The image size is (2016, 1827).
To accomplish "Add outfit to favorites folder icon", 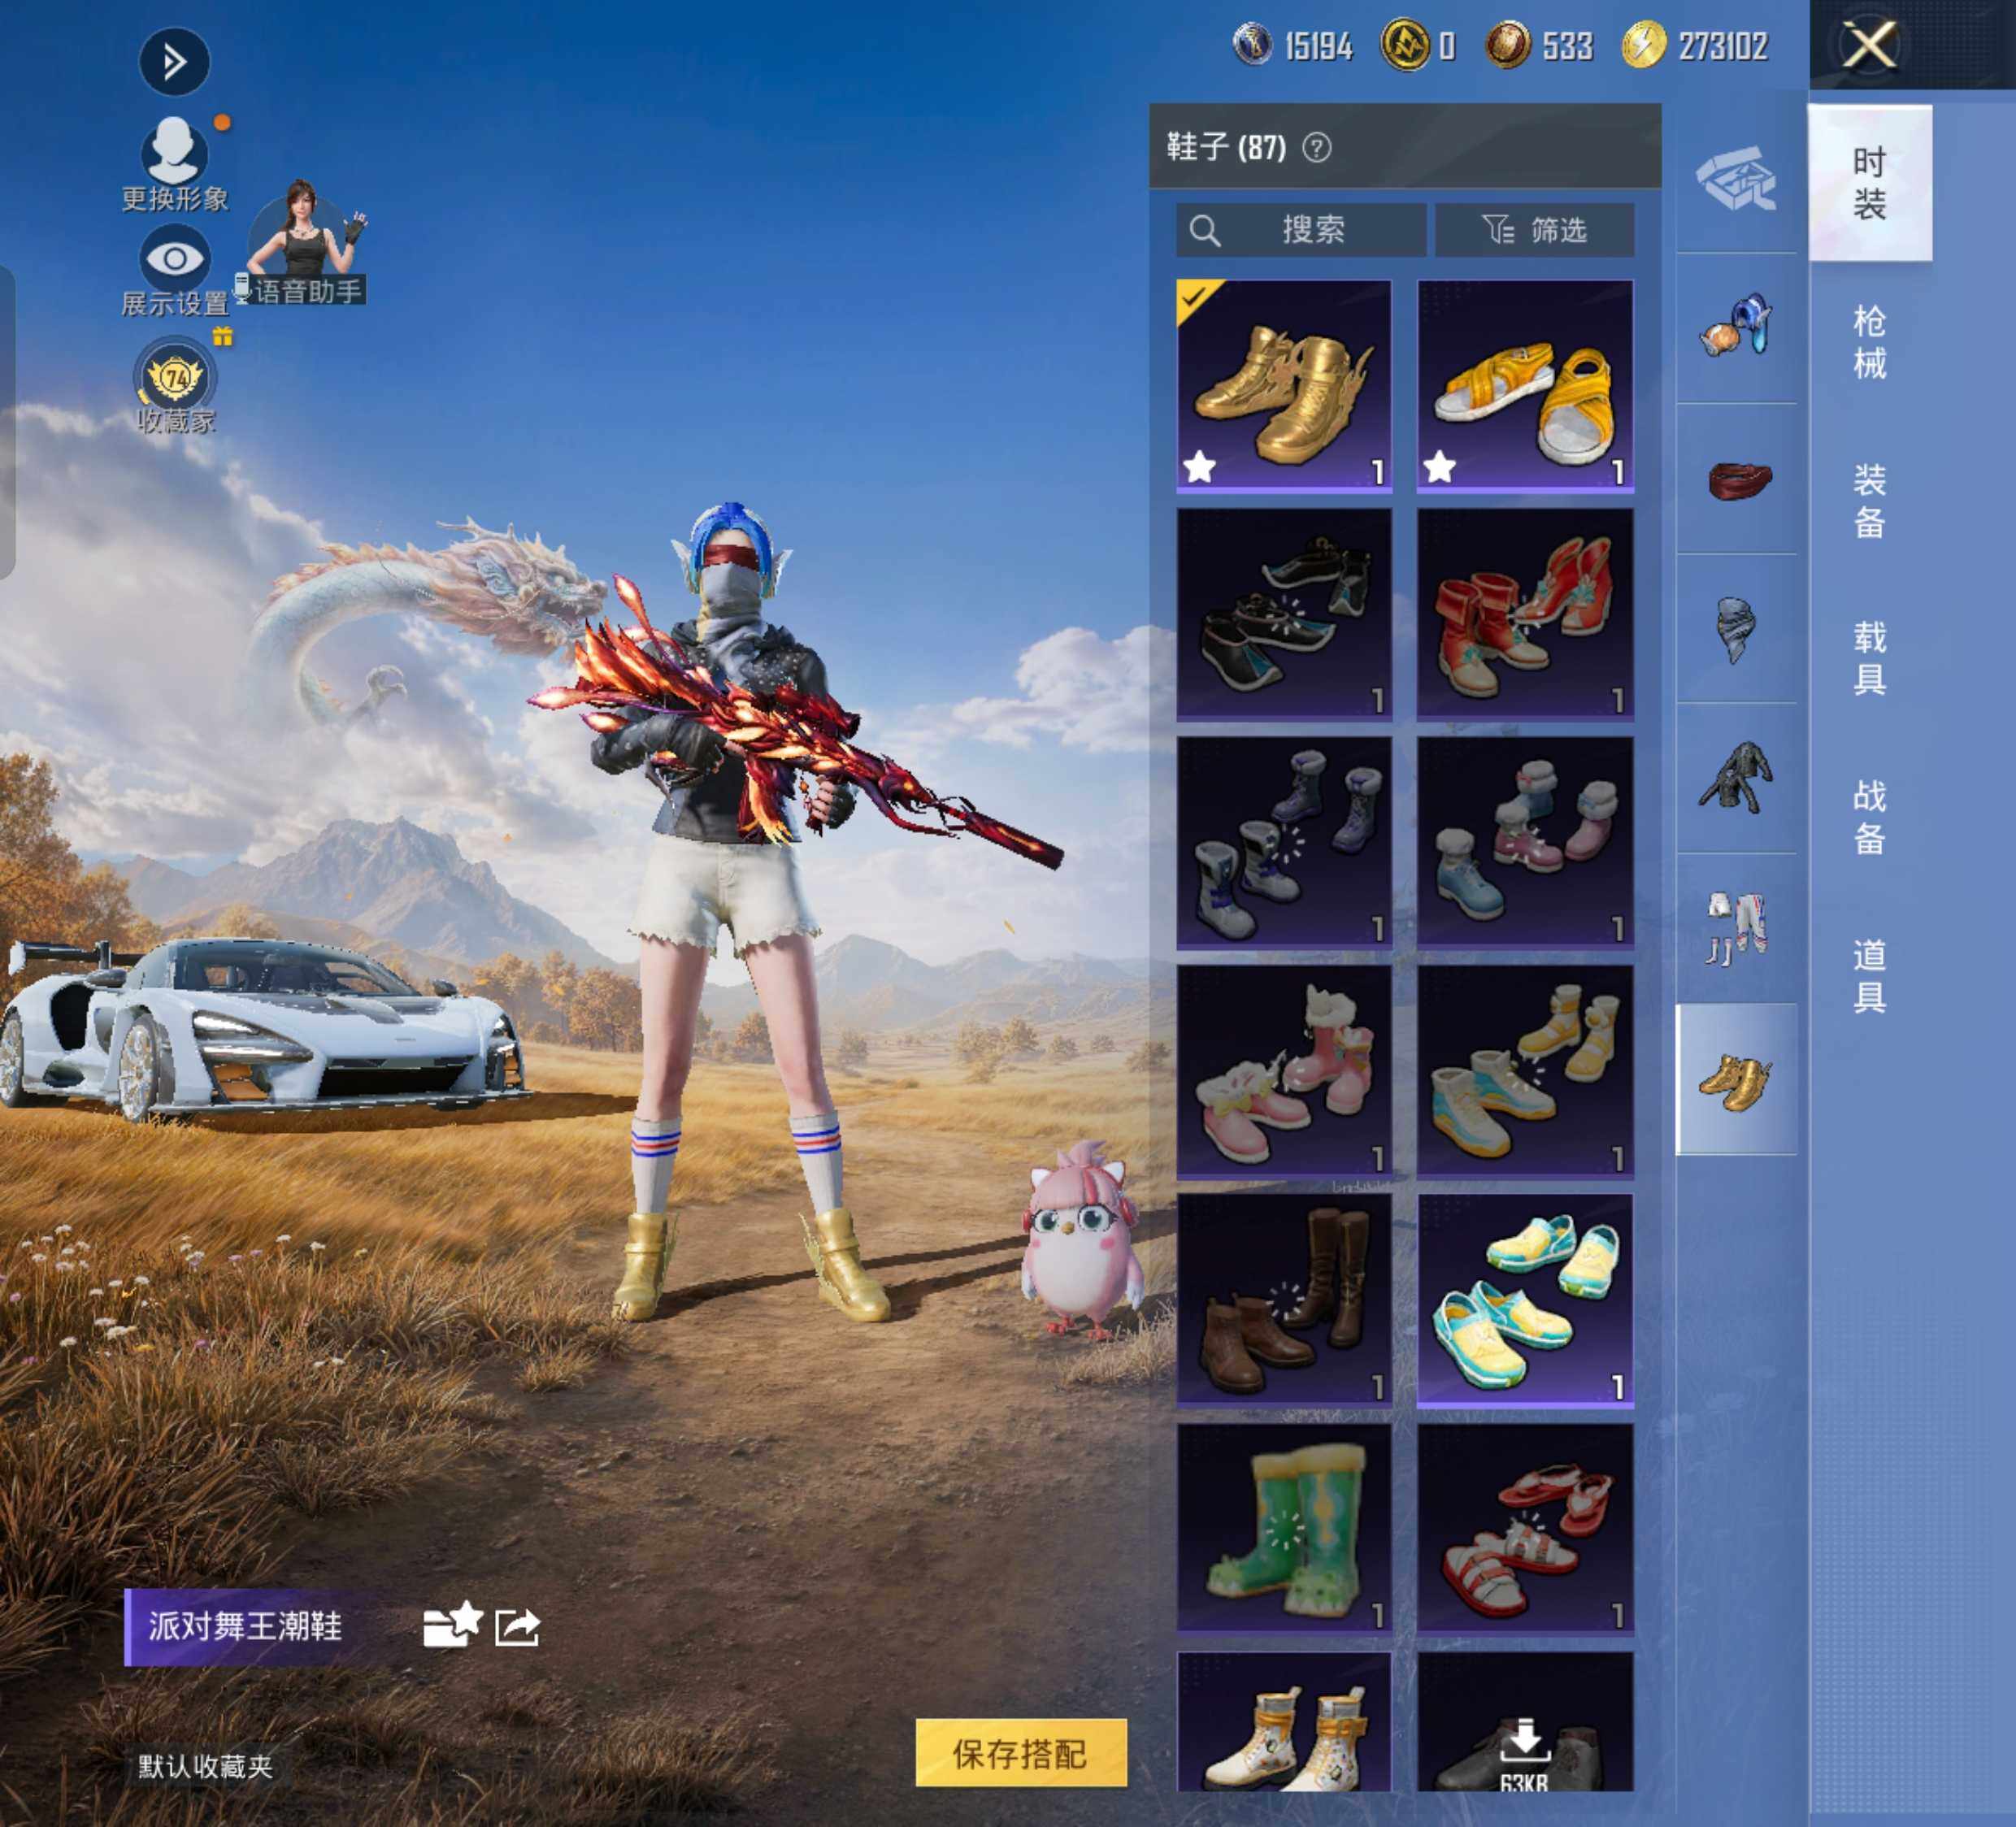I will tap(452, 1625).
